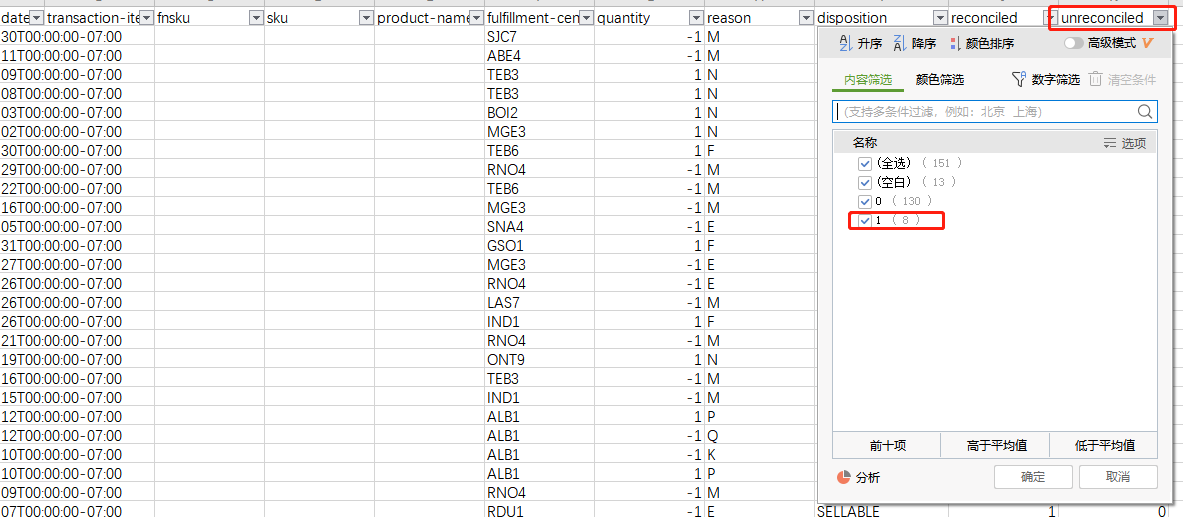Confirm filter with 确定 button
The height and width of the screenshot is (517, 1183).
tap(1033, 477)
